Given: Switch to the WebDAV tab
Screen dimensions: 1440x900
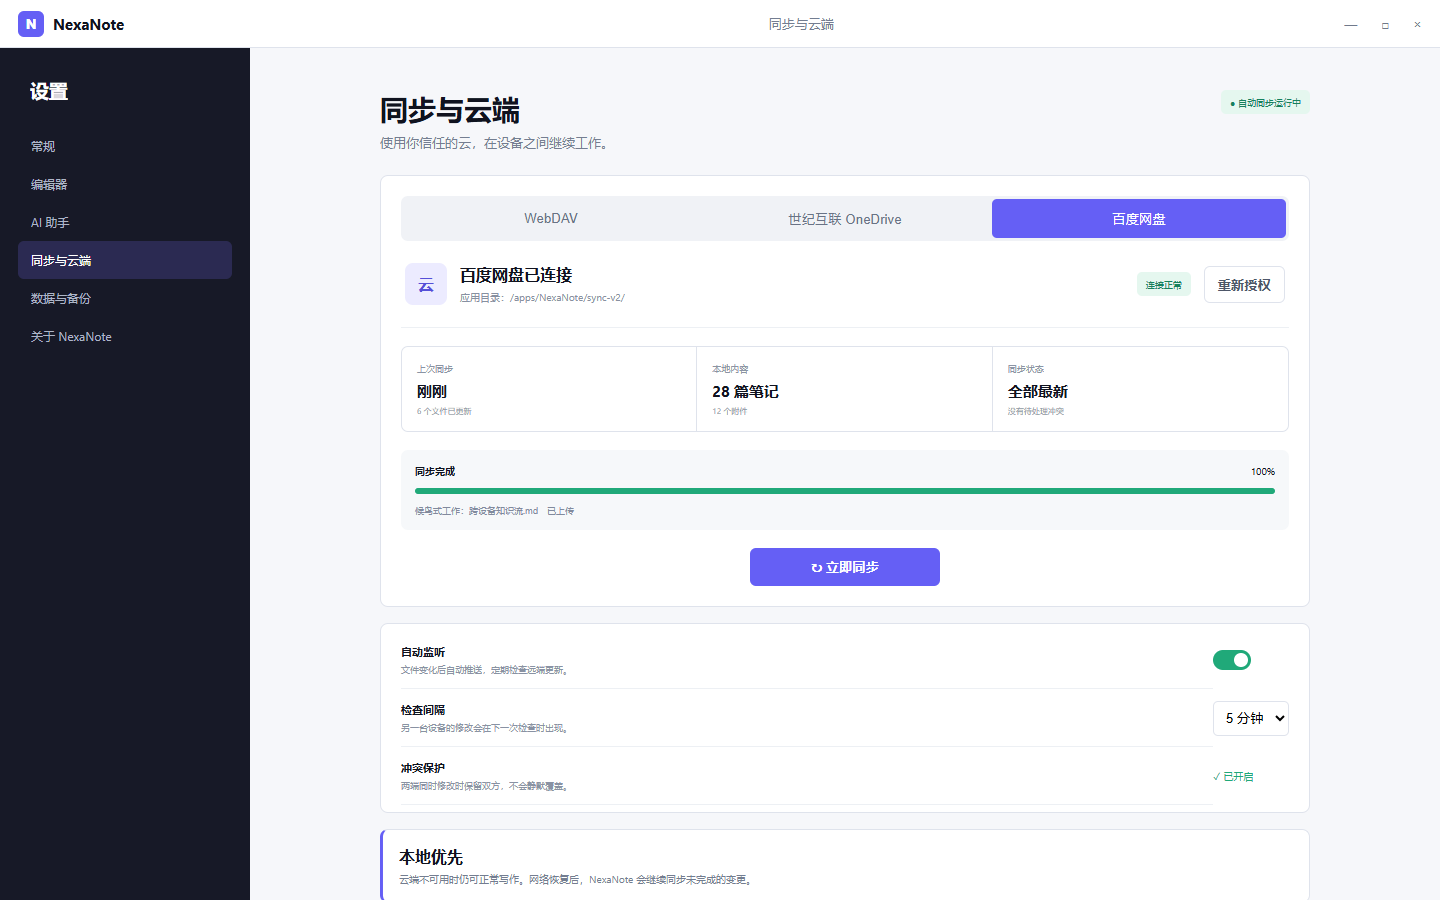Looking at the screenshot, I should (551, 218).
